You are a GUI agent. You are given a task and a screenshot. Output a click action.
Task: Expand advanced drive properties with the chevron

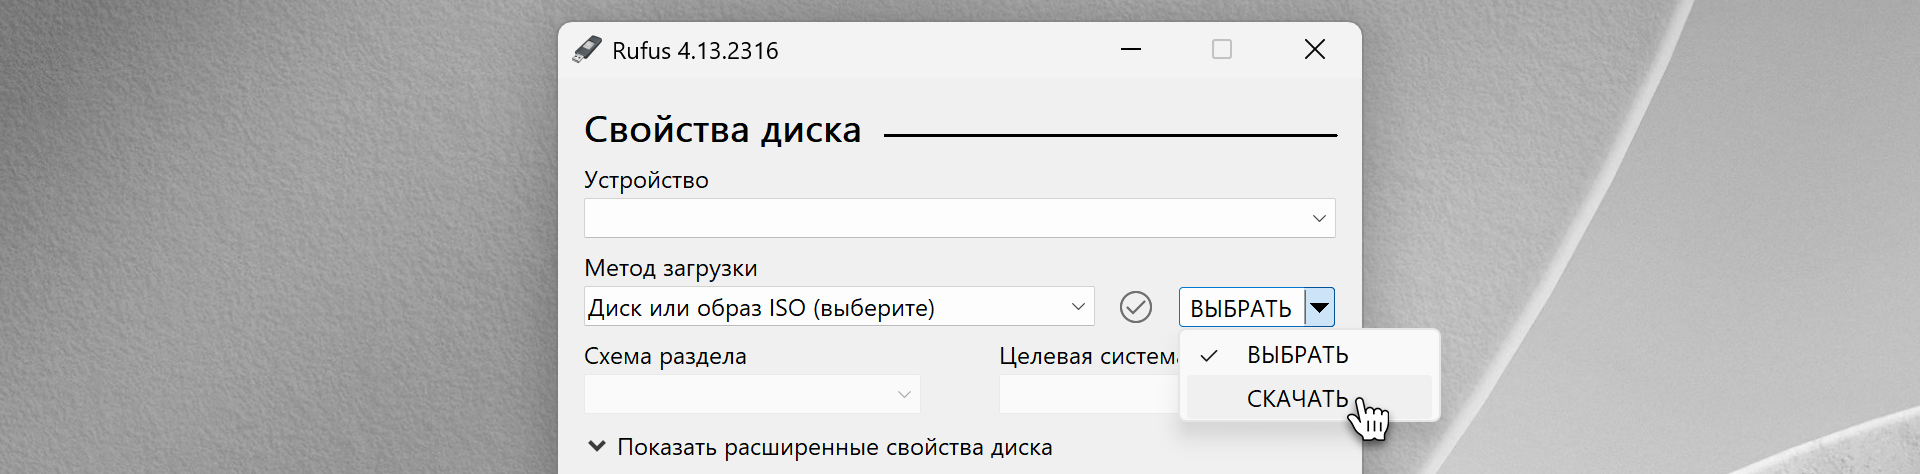[x=597, y=446]
